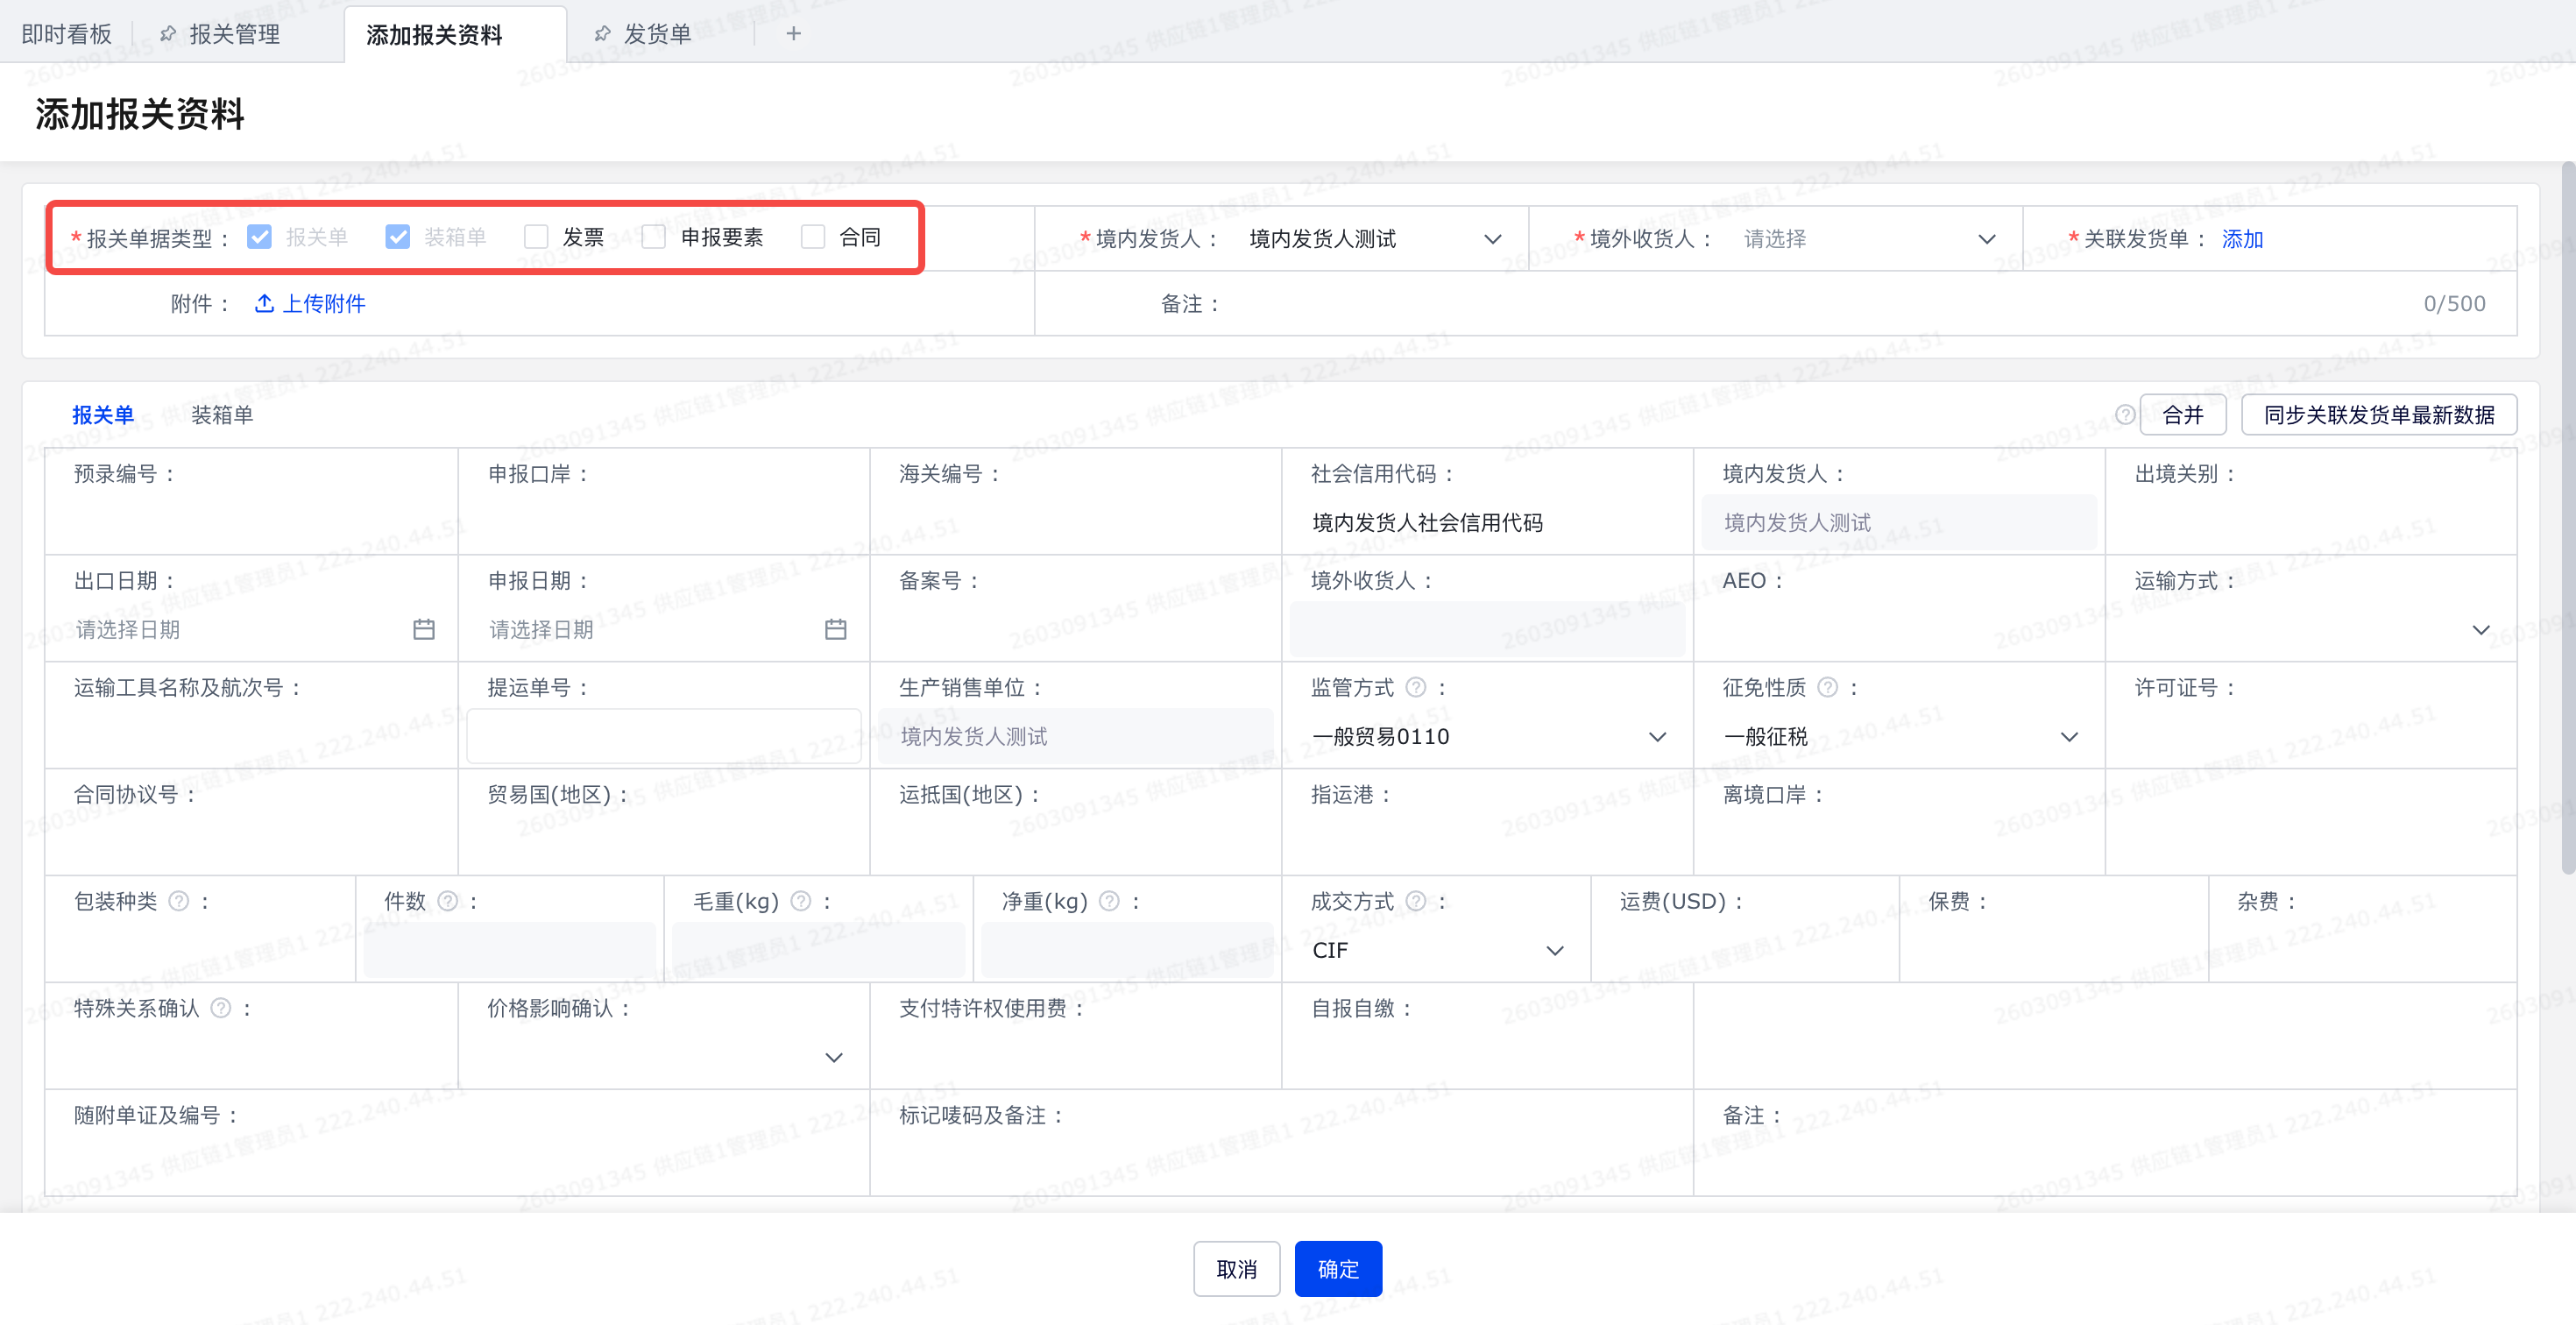The width and height of the screenshot is (2576, 1325).
Task: Enable the 申报要素 checkbox
Action: (x=654, y=237)
